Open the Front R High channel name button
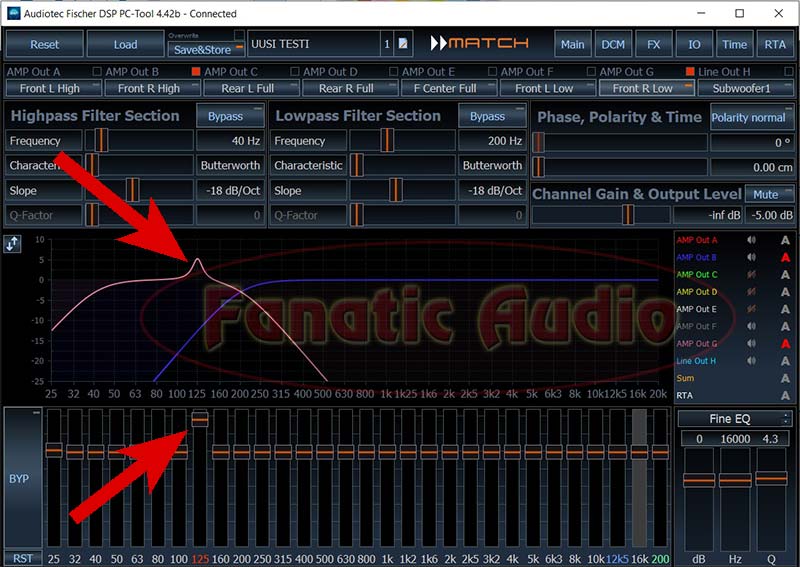The image size is (800, 567). (x=152, y=88)
